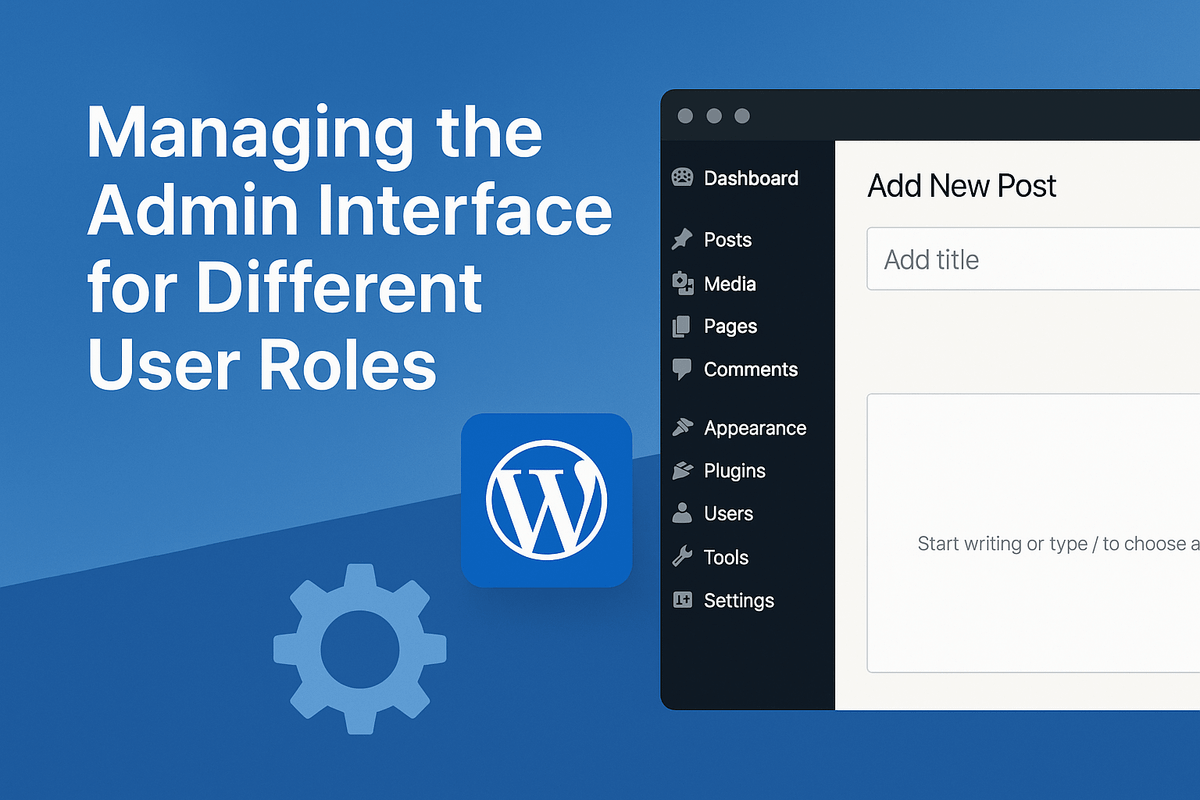The height and width of the screenshot is (800, 1200).
Task: Click the Media icon in sidebar
Action: (683, 284)
